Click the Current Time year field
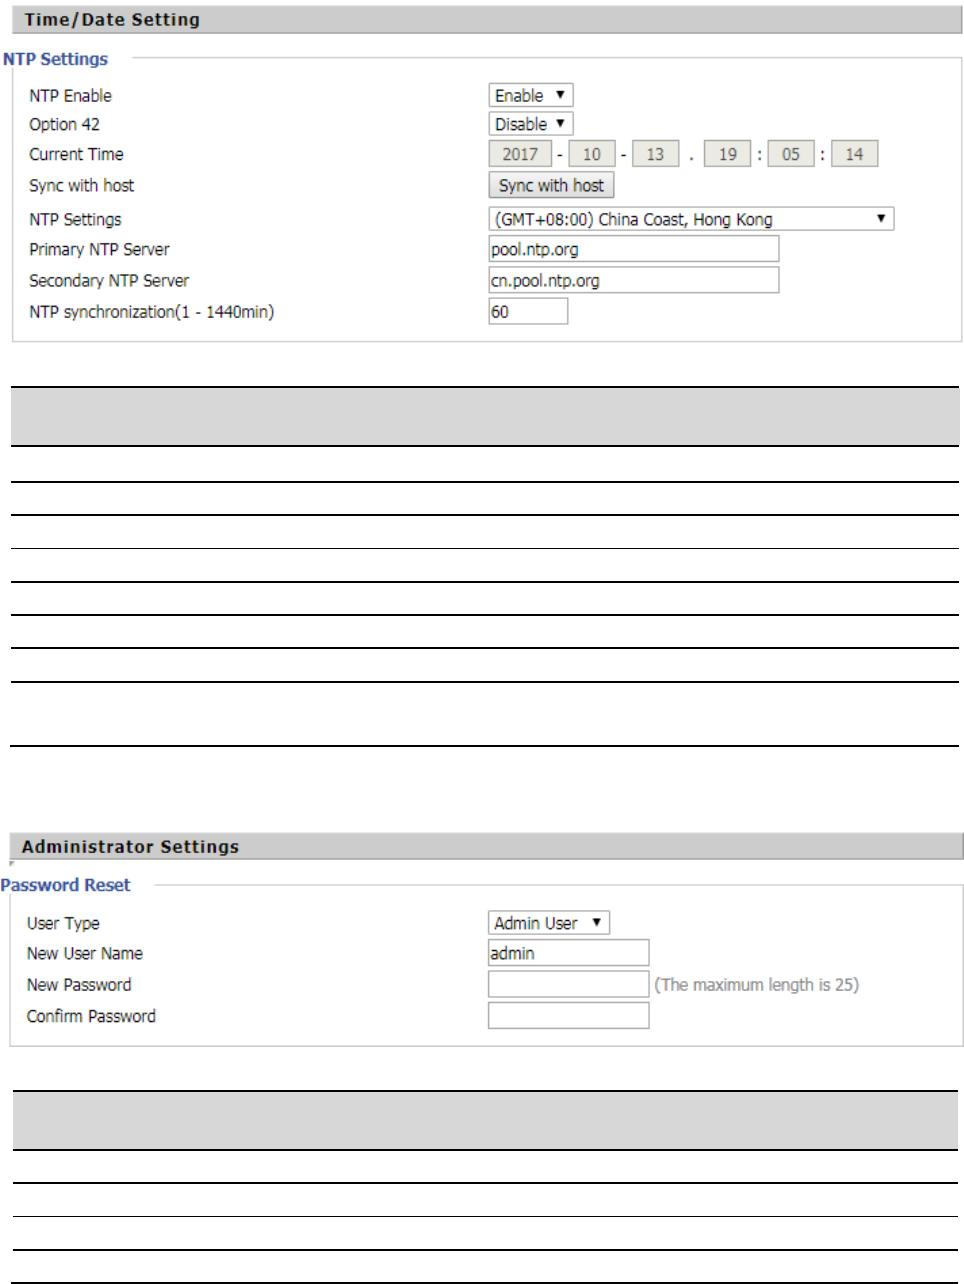964x1284 pixels. pos(520,154)
